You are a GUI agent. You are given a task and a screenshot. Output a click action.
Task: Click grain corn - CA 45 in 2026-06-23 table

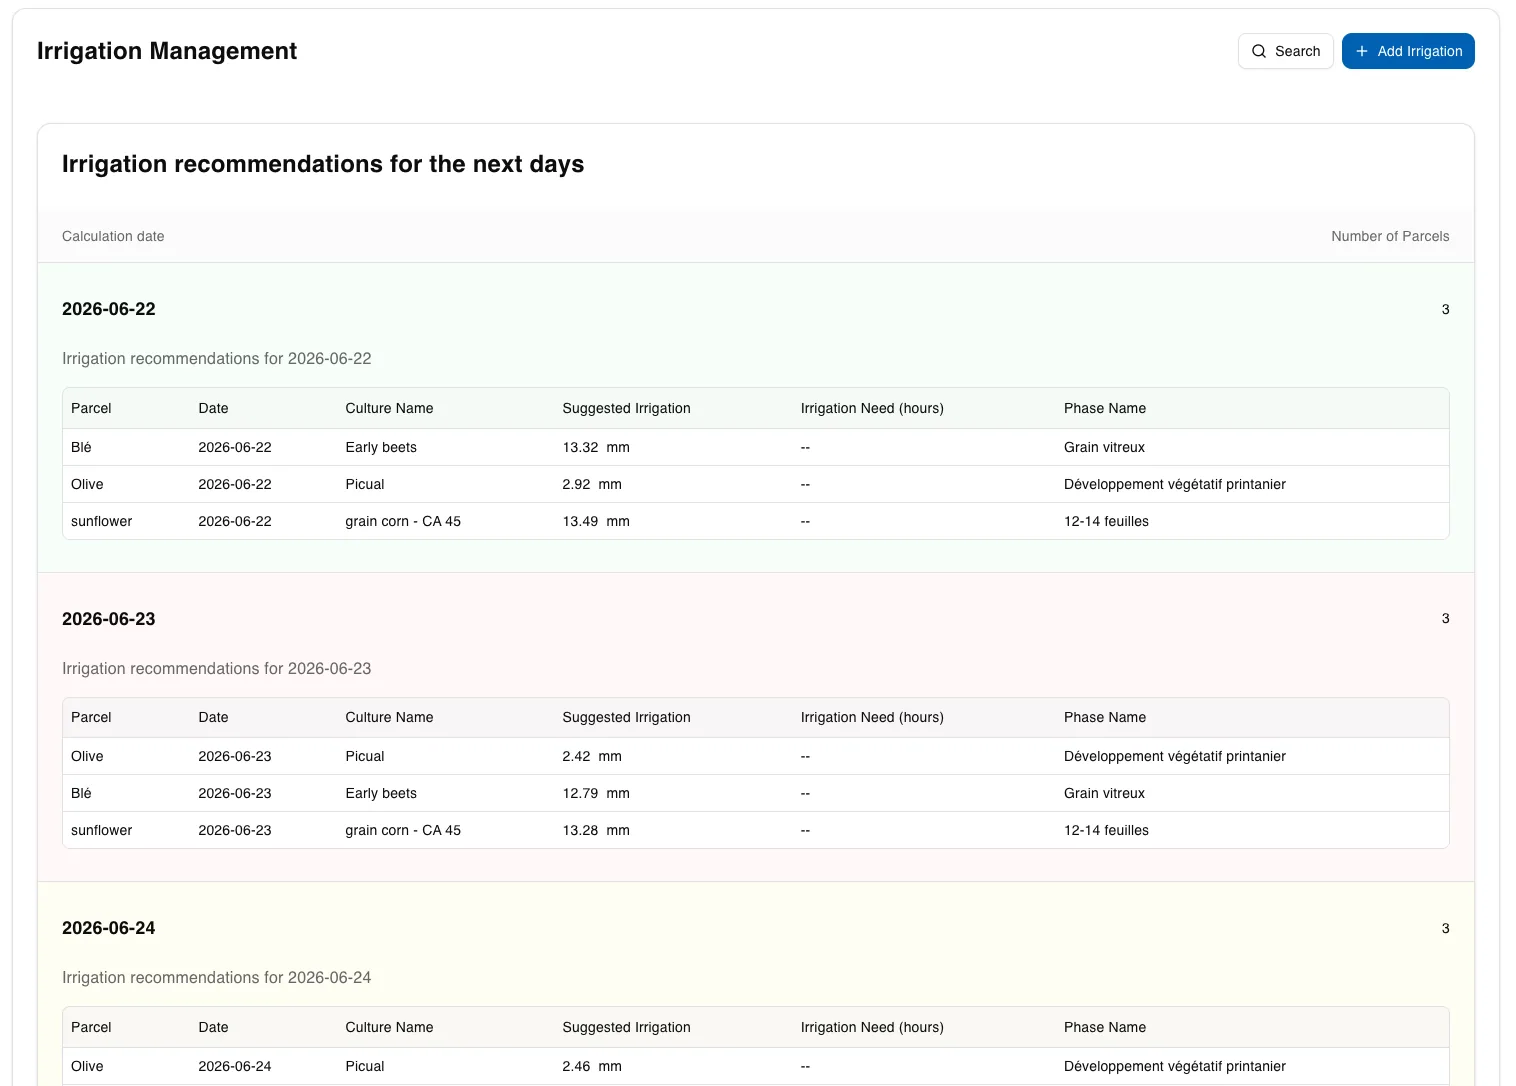(403, 830)
